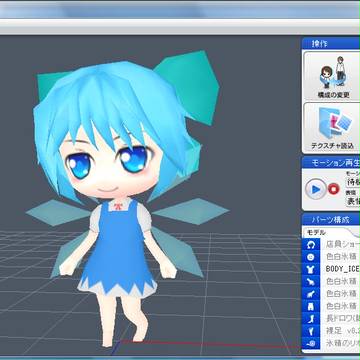Switch to the モデル tab
Screen dimensions: 360x360
click(x=316, y=233)
